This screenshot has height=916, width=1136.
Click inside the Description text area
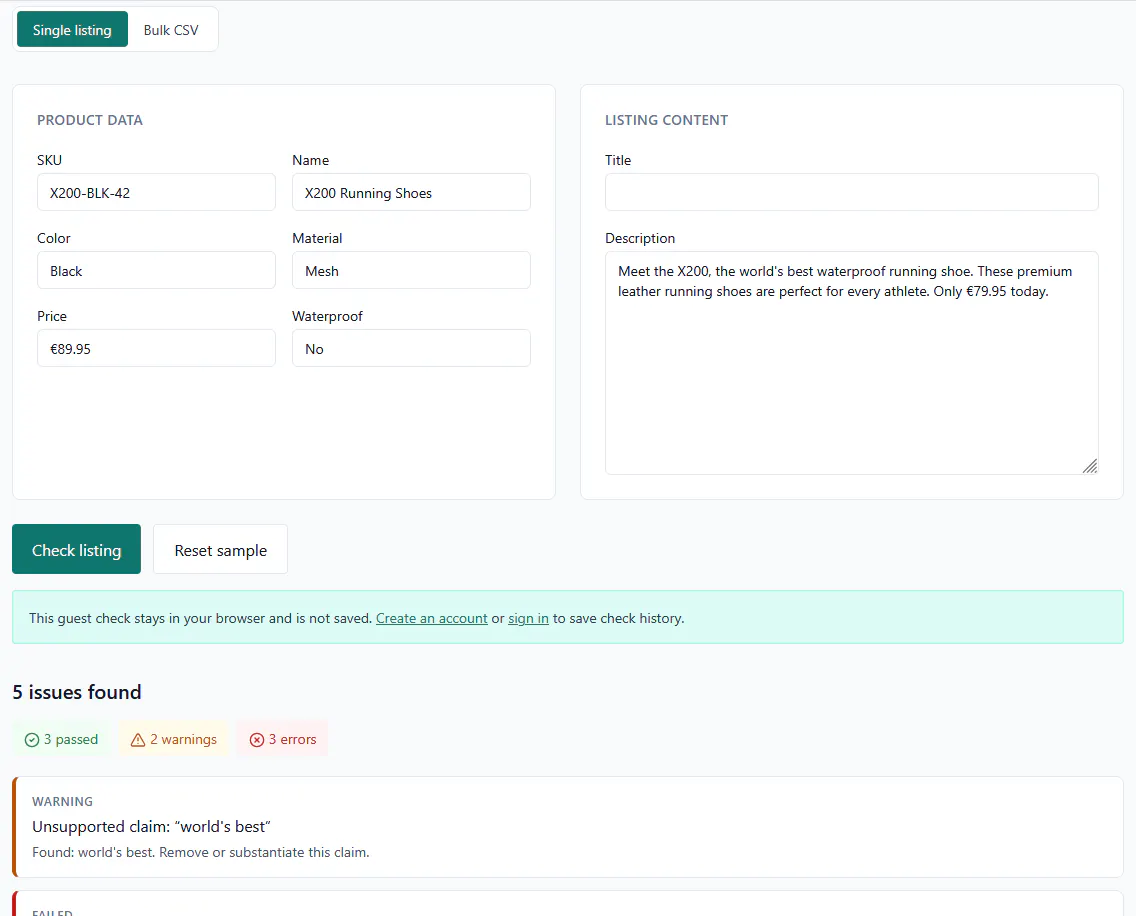[x=851, y=363]
